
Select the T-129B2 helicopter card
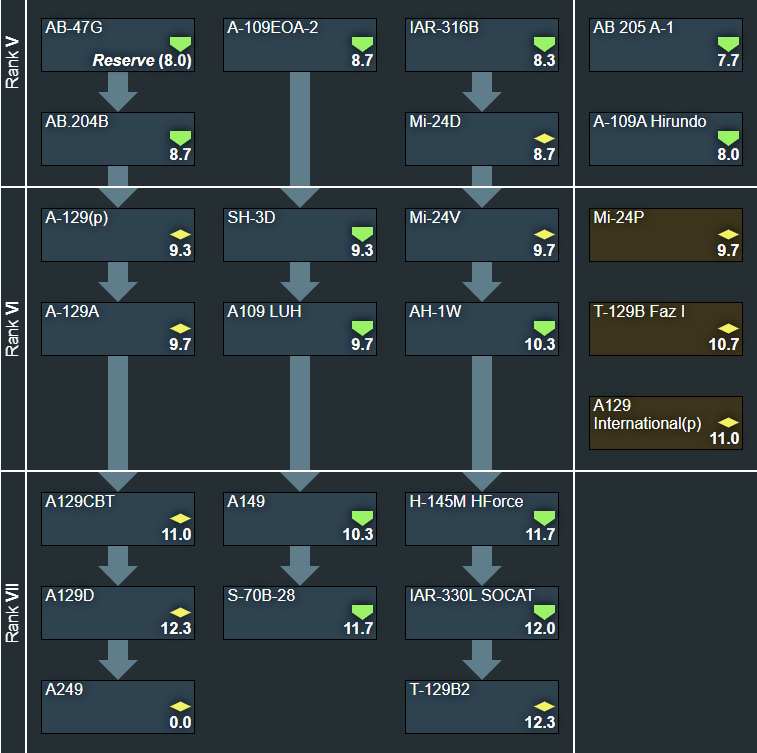(x=481, y=707)
